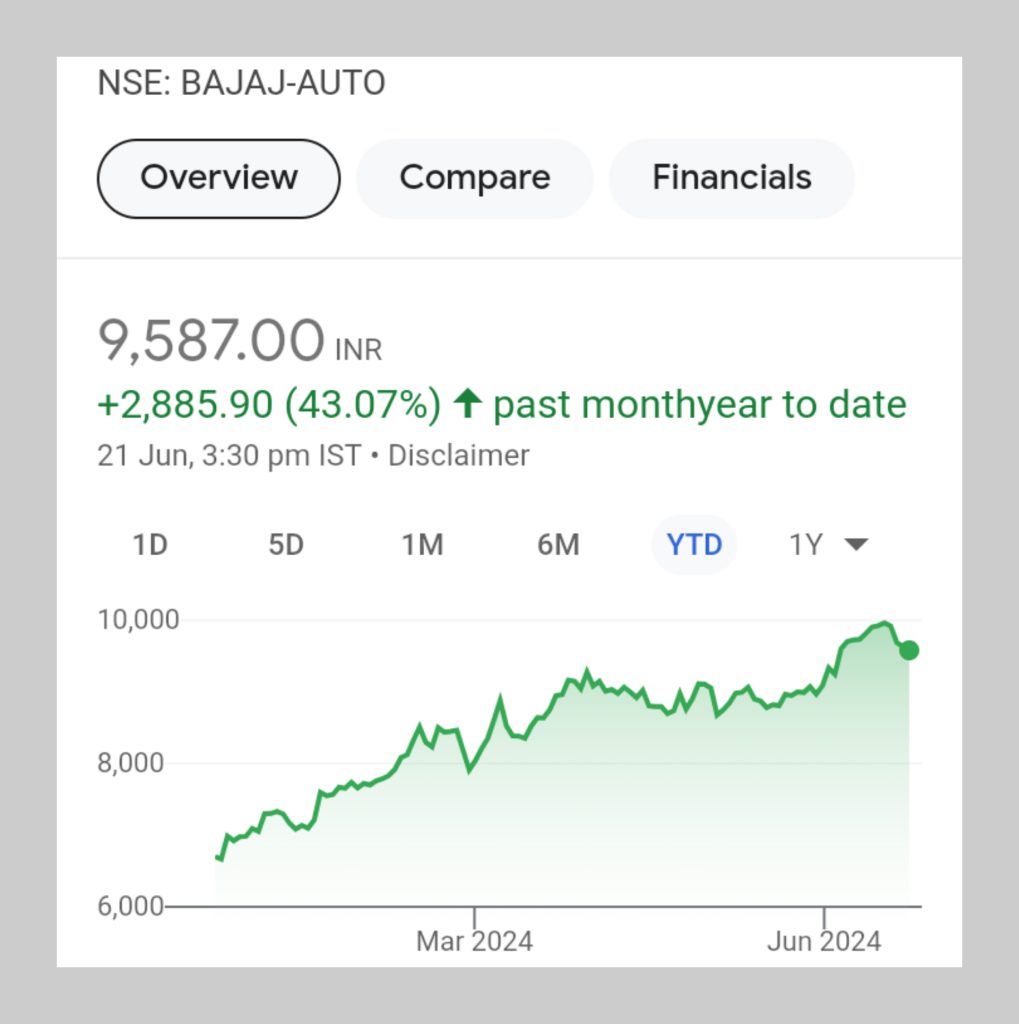Select the 5D time range
The width and height of the screenshot is (1019, 1024).
pos(286,545)
